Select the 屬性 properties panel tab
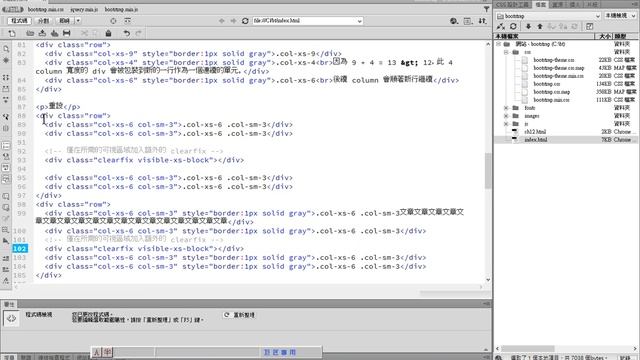 9,304
